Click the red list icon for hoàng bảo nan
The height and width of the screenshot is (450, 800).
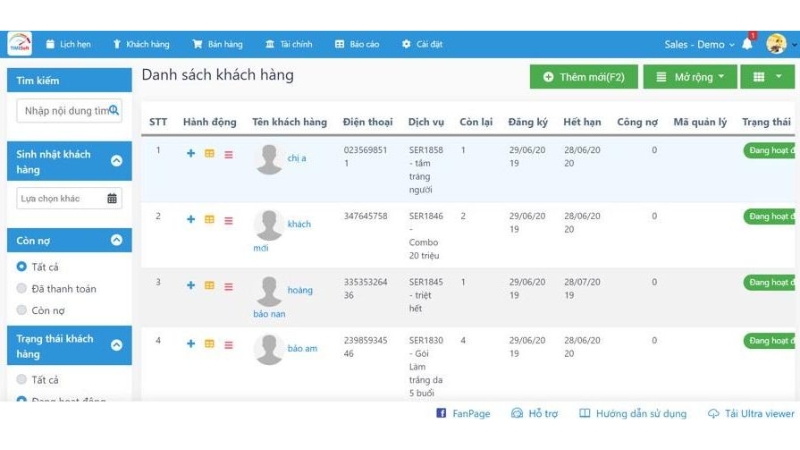pyautogui.click(x=228, y=285)
